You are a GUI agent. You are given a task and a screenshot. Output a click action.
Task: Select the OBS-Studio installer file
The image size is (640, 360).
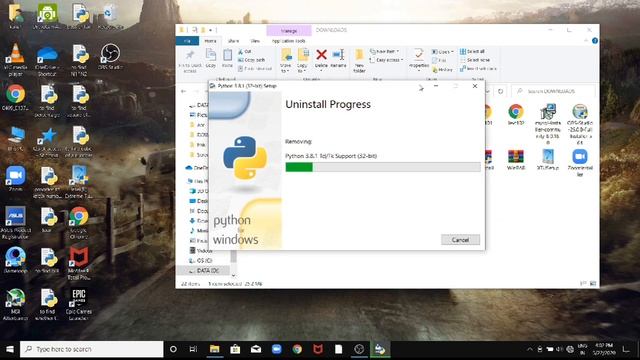580,124
